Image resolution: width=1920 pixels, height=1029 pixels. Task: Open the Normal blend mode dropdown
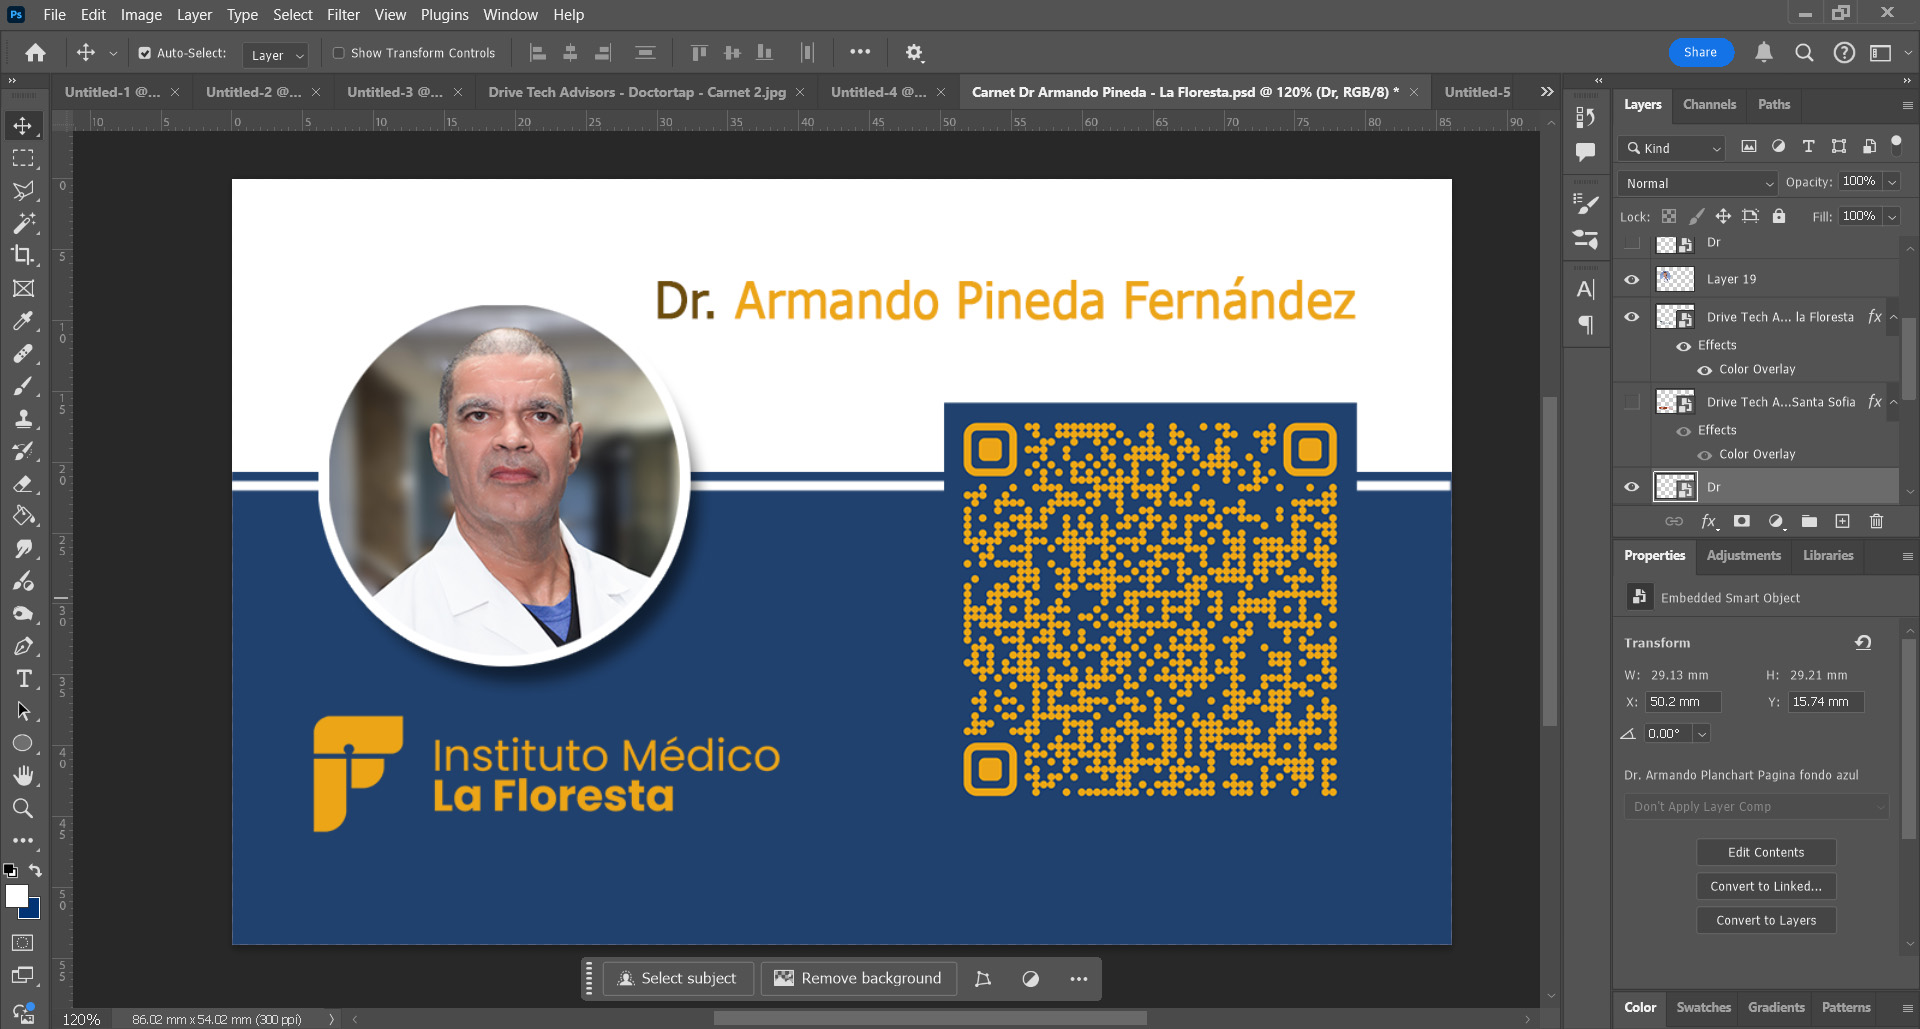pos(1697,183)
